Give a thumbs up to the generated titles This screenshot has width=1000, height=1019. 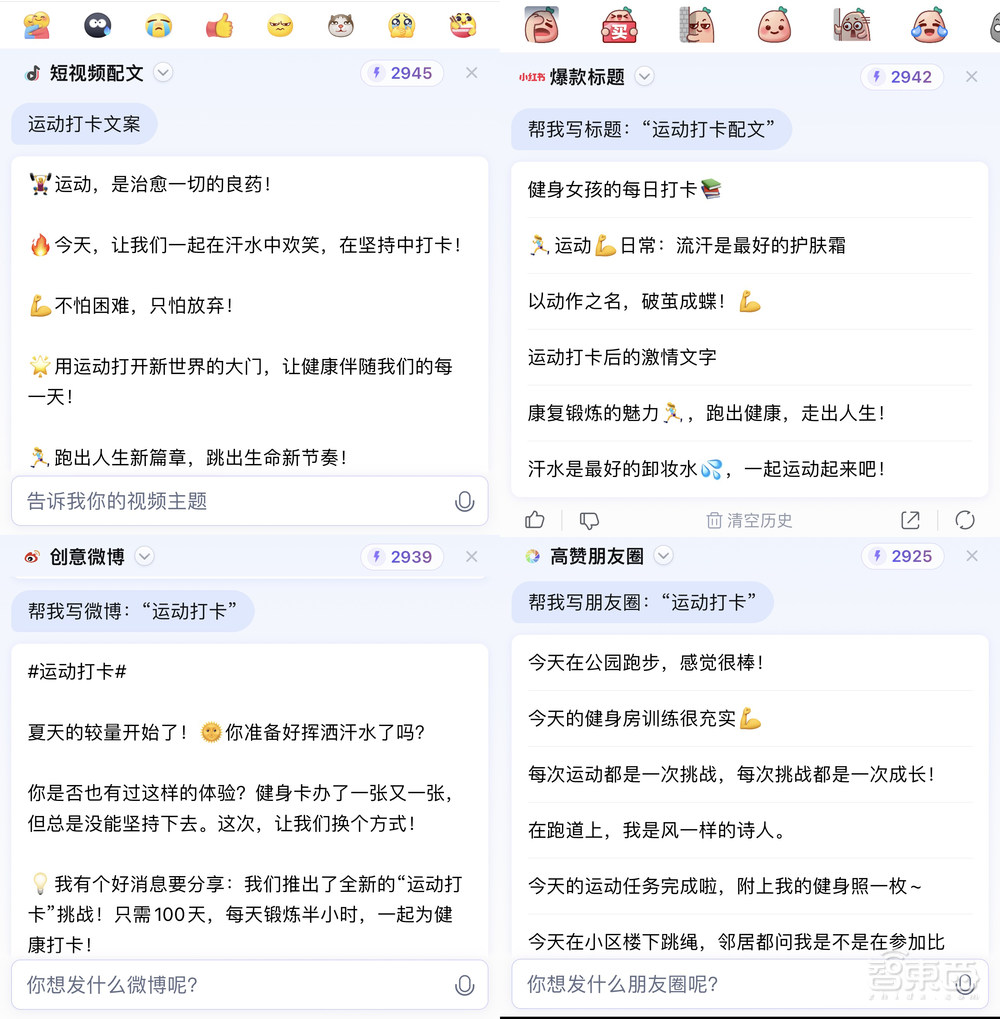(534, 520)
